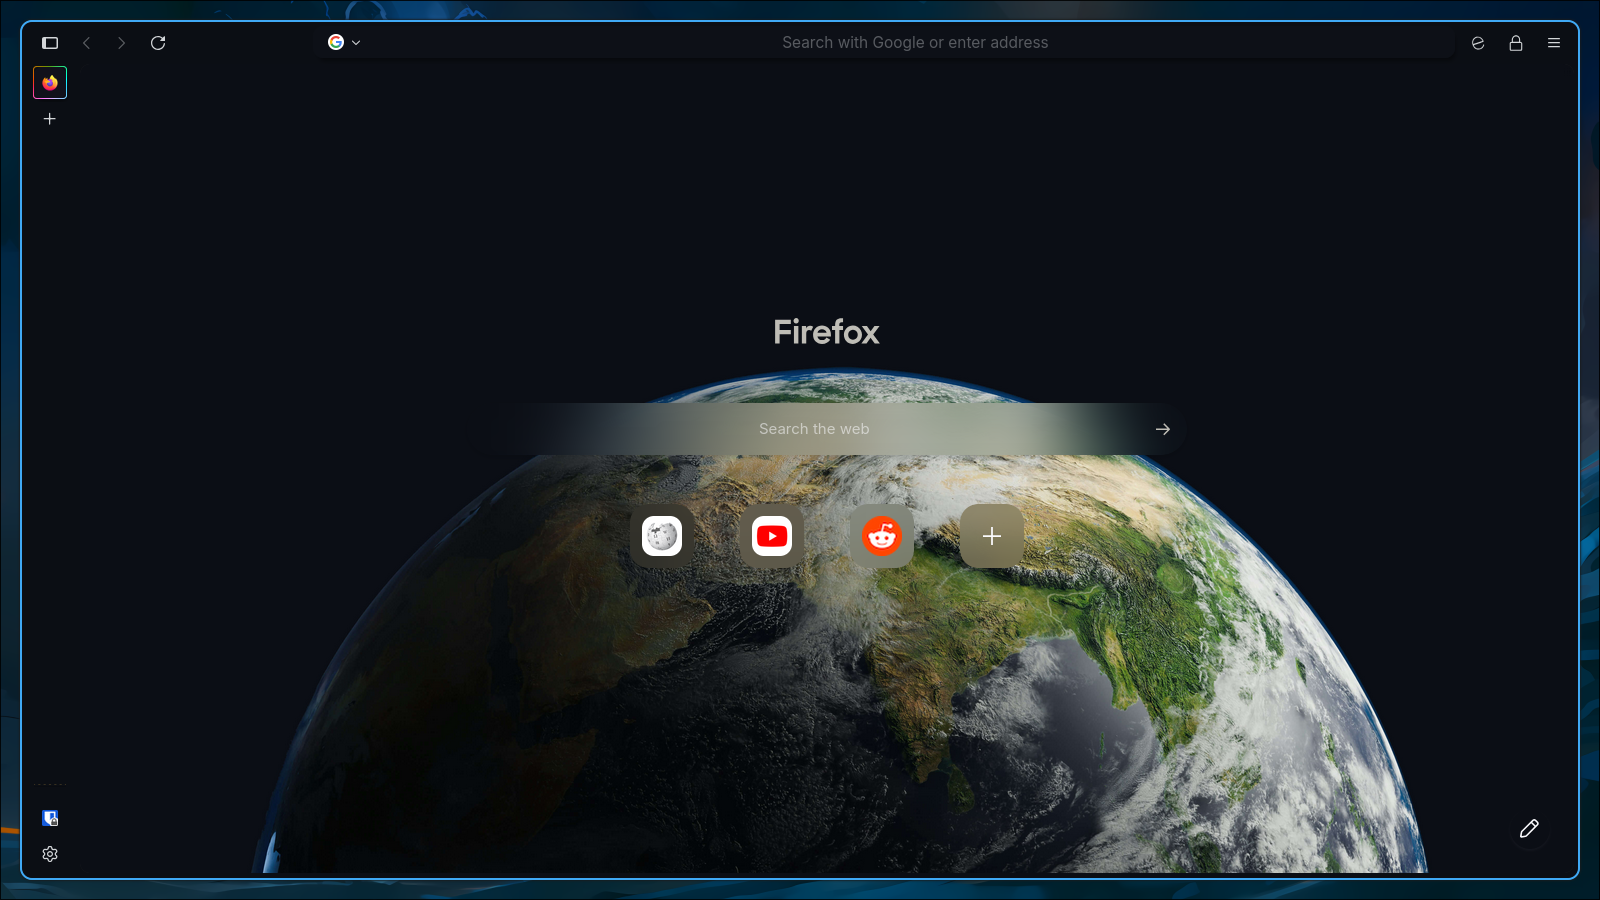Viewport: 1600px width, 900px height.
Task: Open a new tab with plus button
Action: pos(50,119)
